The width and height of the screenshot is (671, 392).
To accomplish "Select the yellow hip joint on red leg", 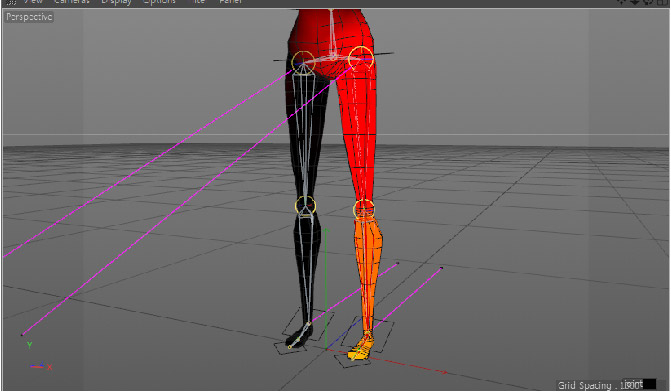I will [361, 57].
